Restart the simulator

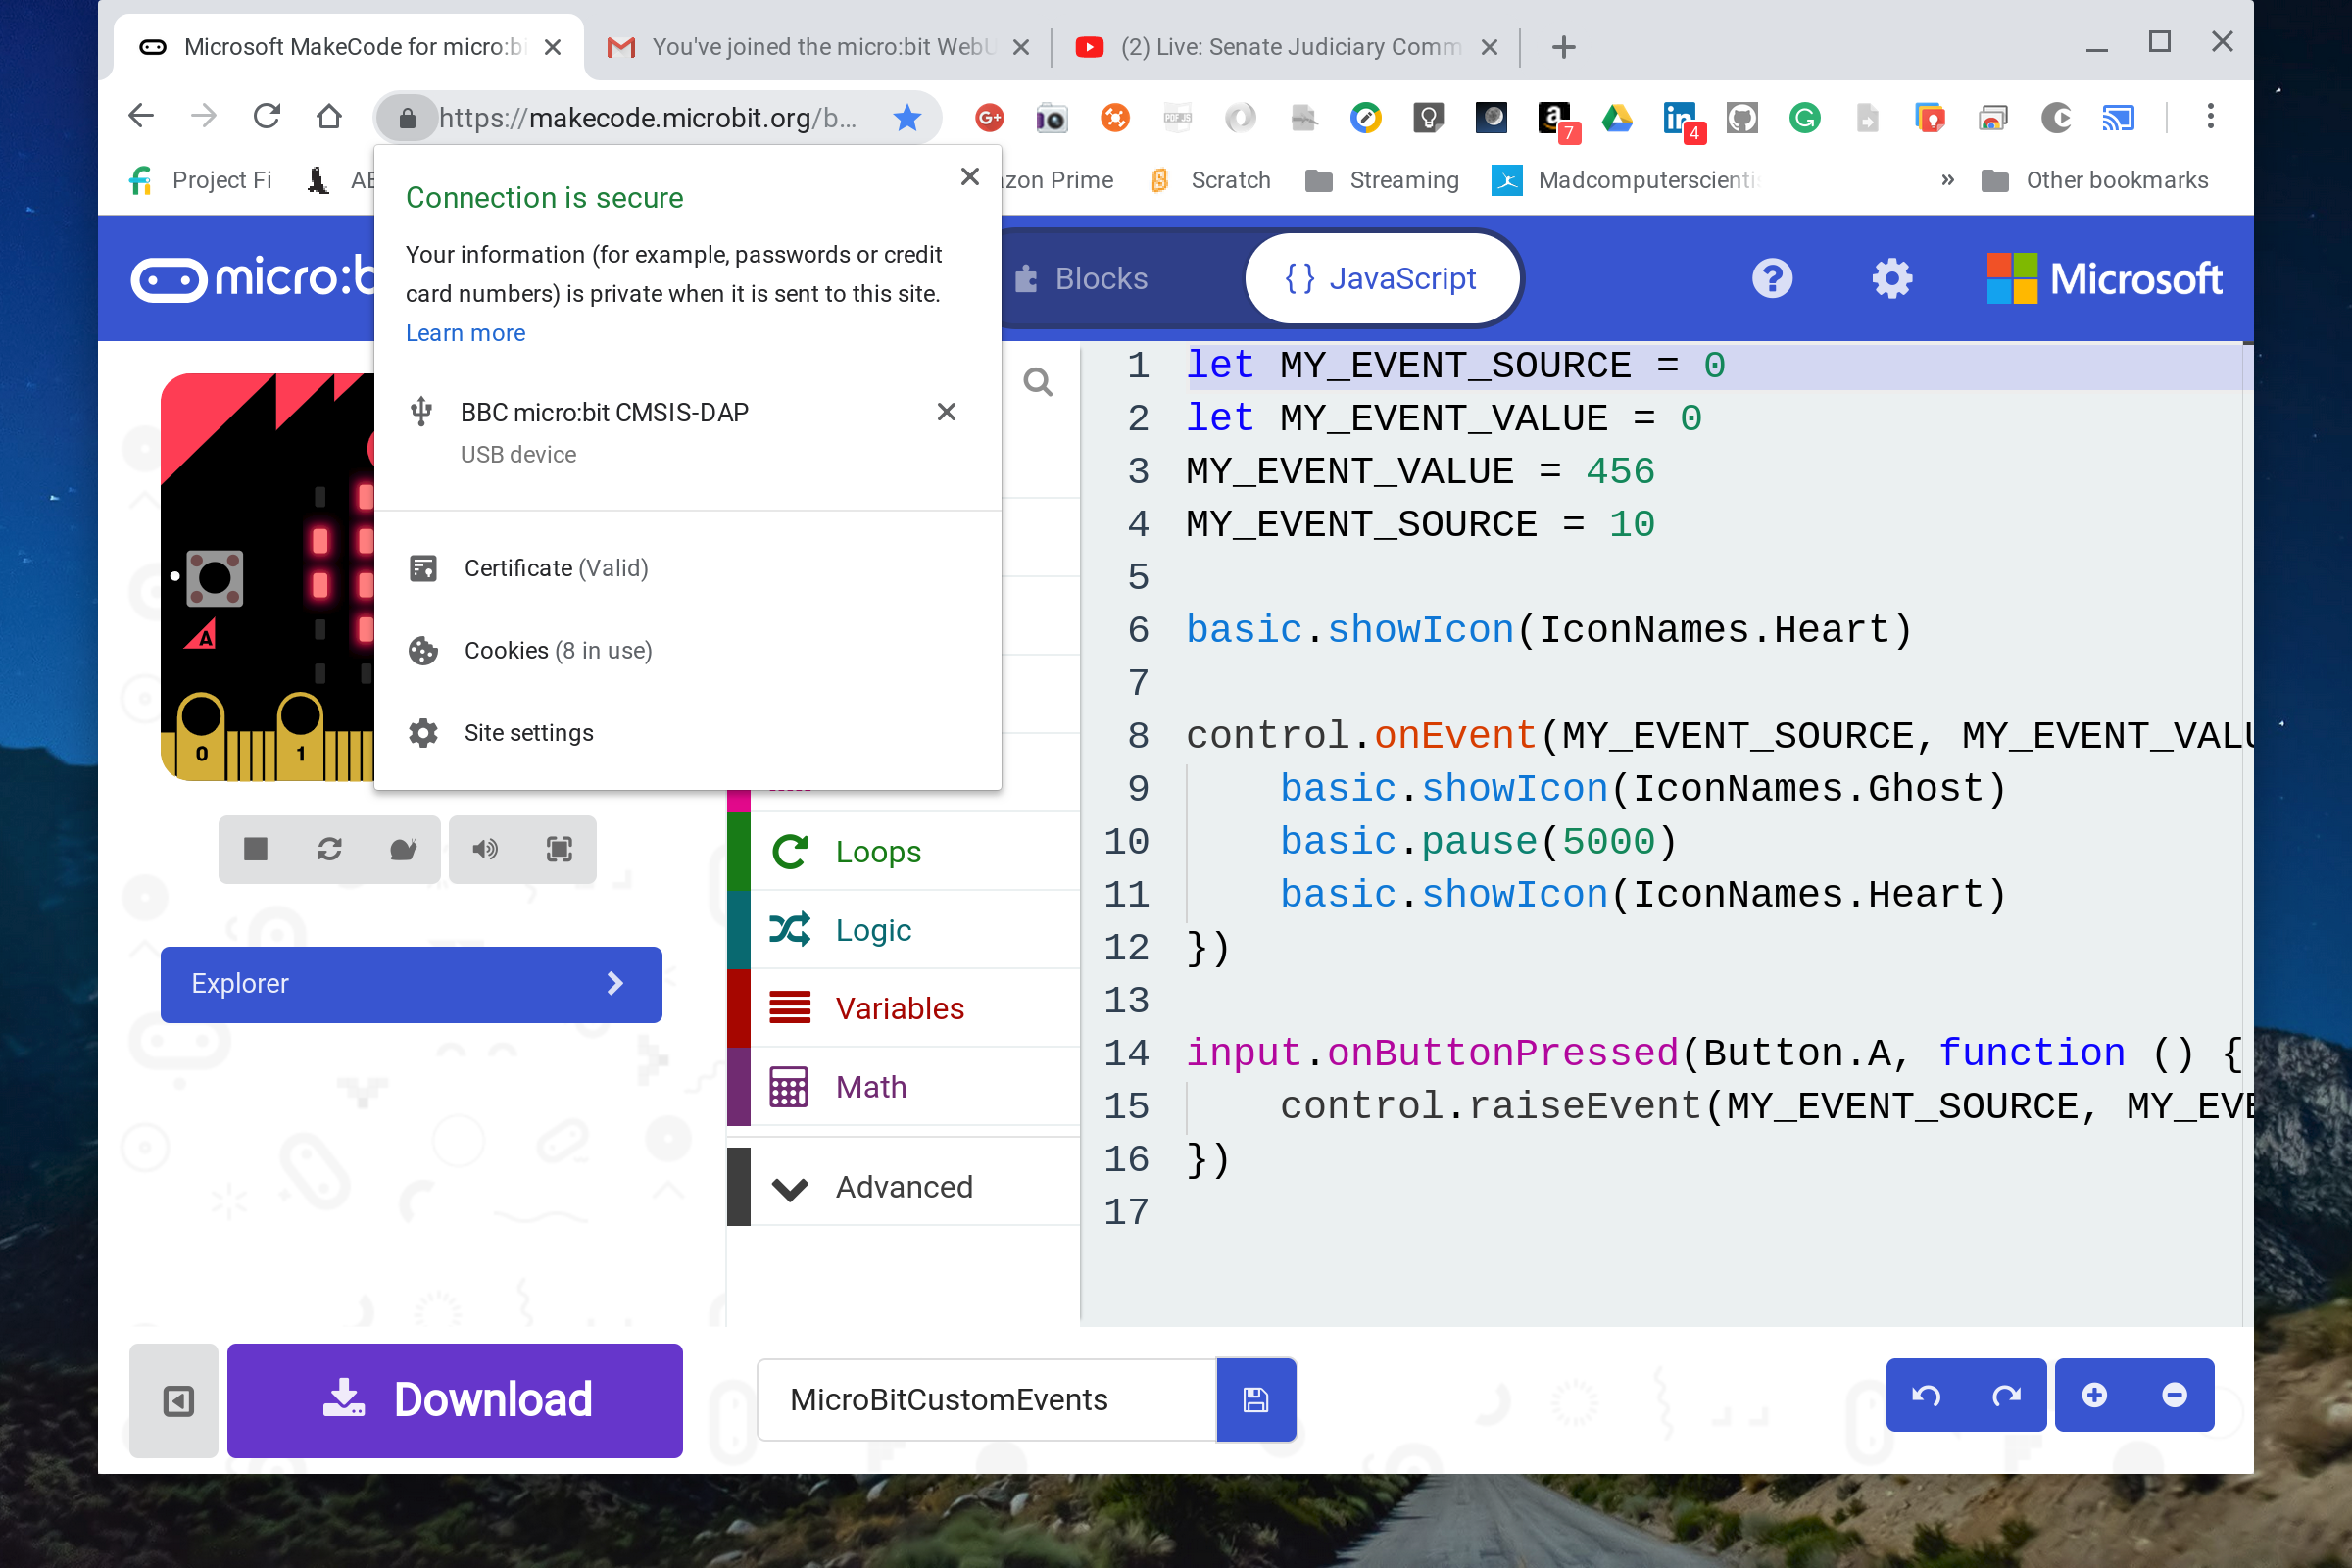[x=329, y=849]
